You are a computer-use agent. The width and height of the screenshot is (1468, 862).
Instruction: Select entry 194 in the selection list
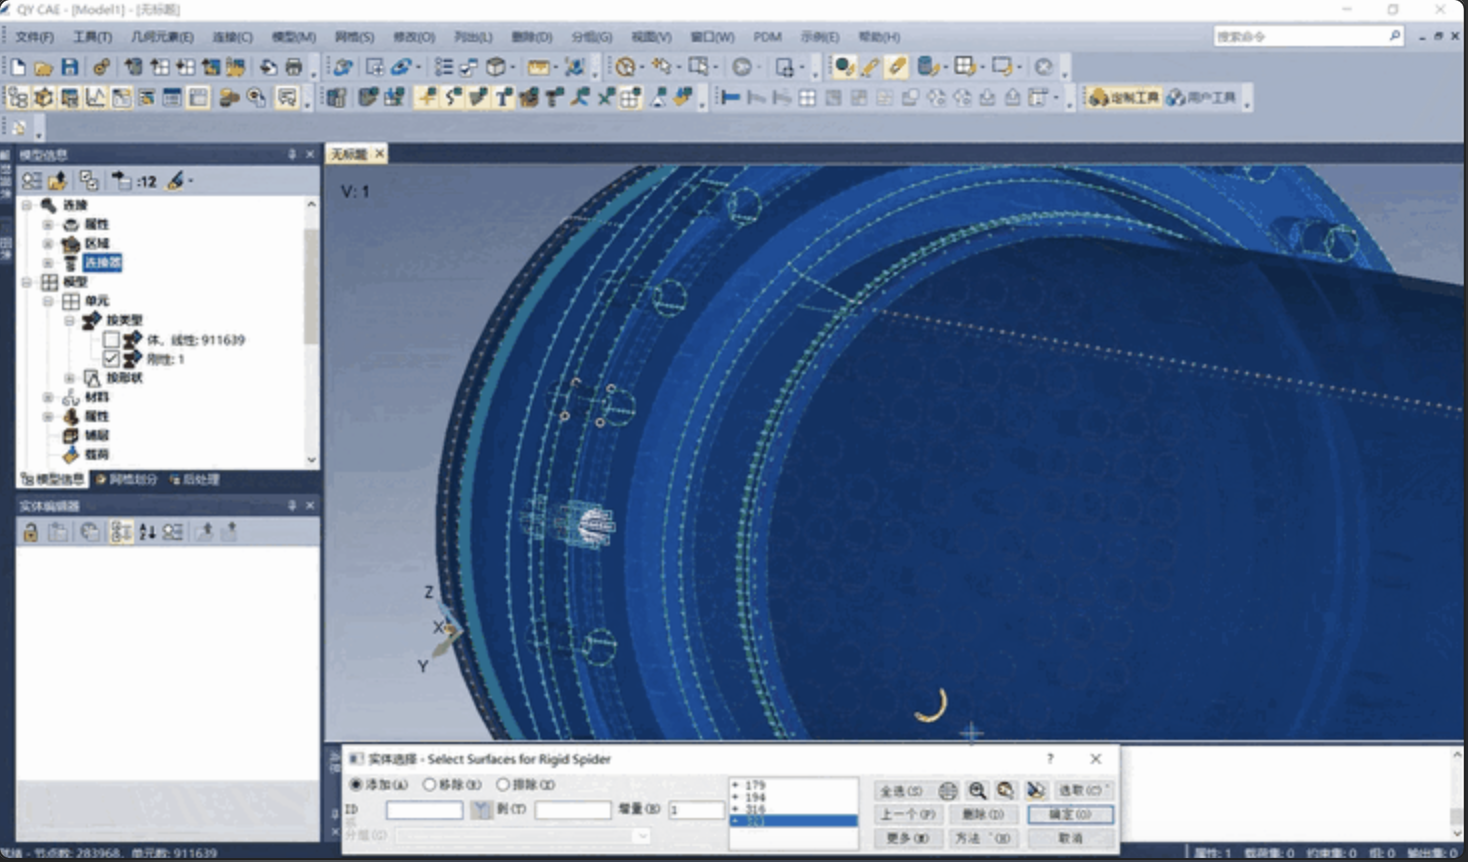[793, 797]
